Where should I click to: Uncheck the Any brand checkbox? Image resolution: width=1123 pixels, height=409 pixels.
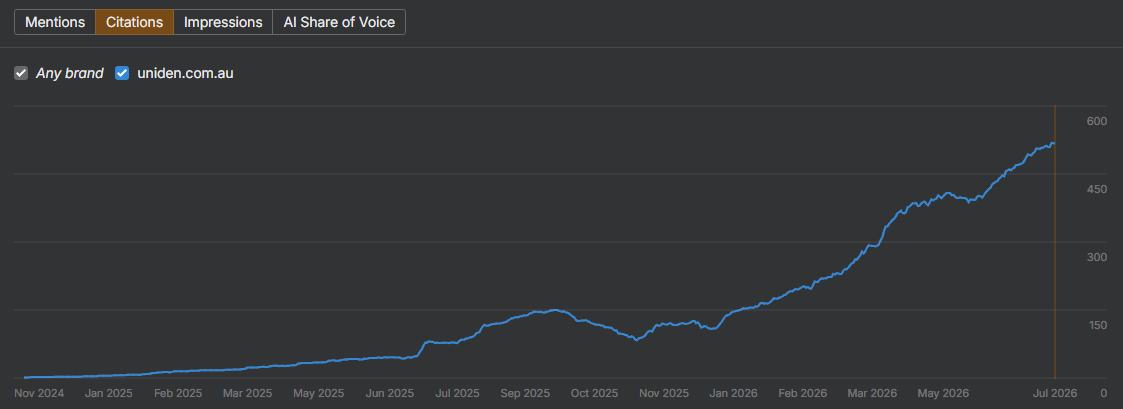pos(21,73)
